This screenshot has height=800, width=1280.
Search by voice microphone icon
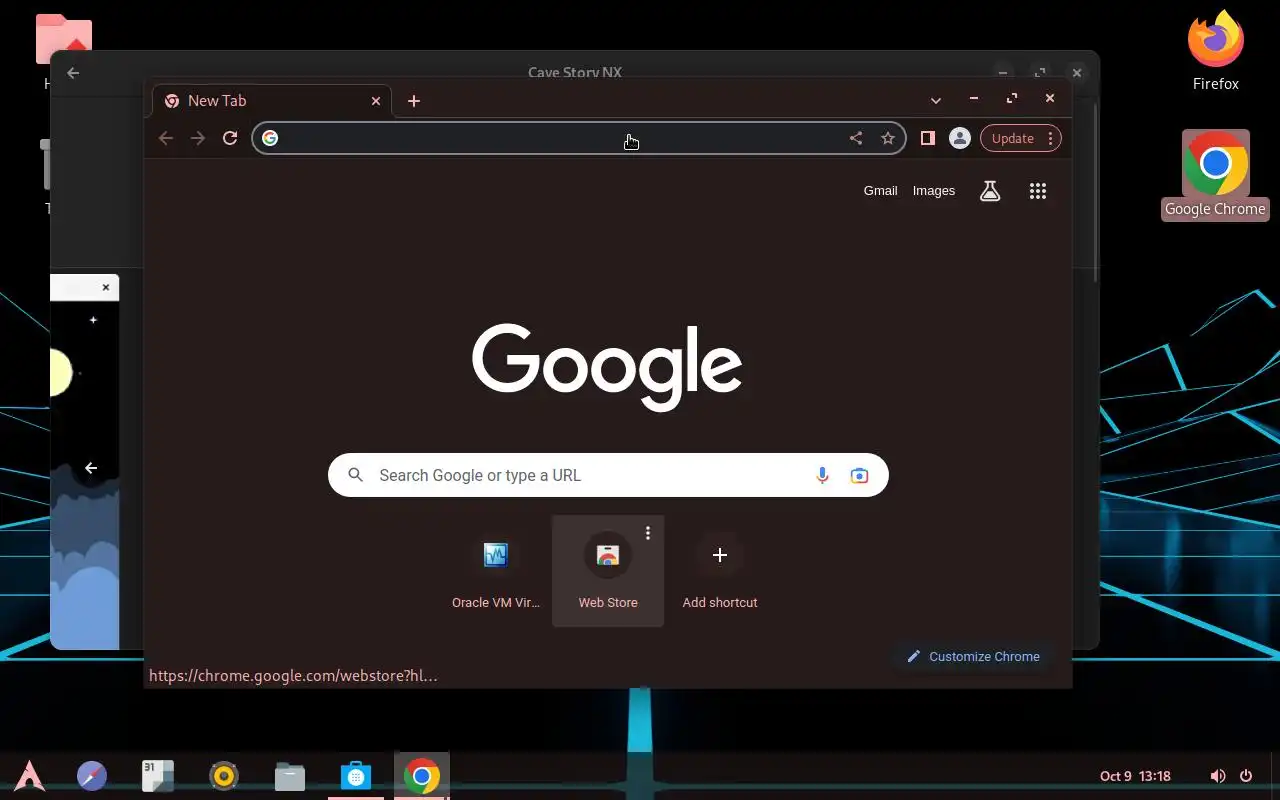pyautogui.click(x=822, y=475)
